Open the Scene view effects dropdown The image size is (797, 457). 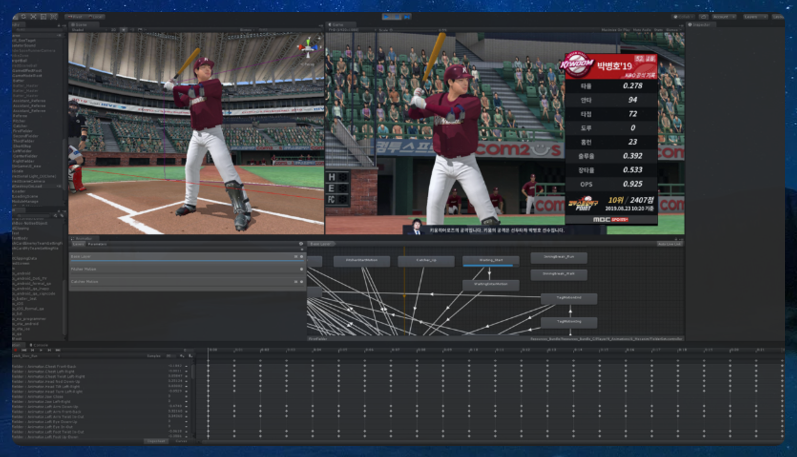pyautogui.click(x=141, y=29)
